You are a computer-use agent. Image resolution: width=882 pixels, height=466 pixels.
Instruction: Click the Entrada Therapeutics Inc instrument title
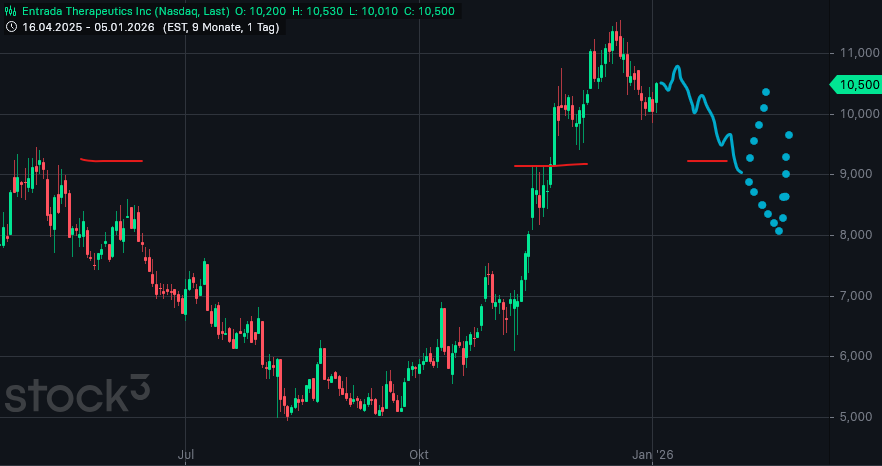pyautogui.click(x=92, y=9)
